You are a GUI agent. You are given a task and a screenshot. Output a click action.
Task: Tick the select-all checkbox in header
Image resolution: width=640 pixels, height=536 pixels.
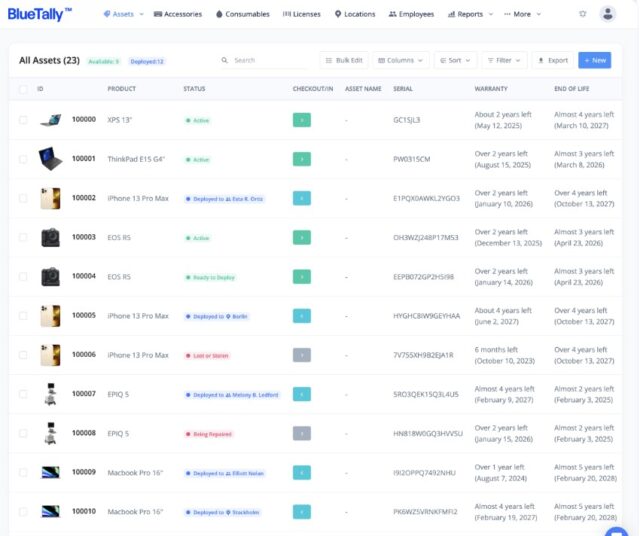pyautogui.click(x=23, y=89)
